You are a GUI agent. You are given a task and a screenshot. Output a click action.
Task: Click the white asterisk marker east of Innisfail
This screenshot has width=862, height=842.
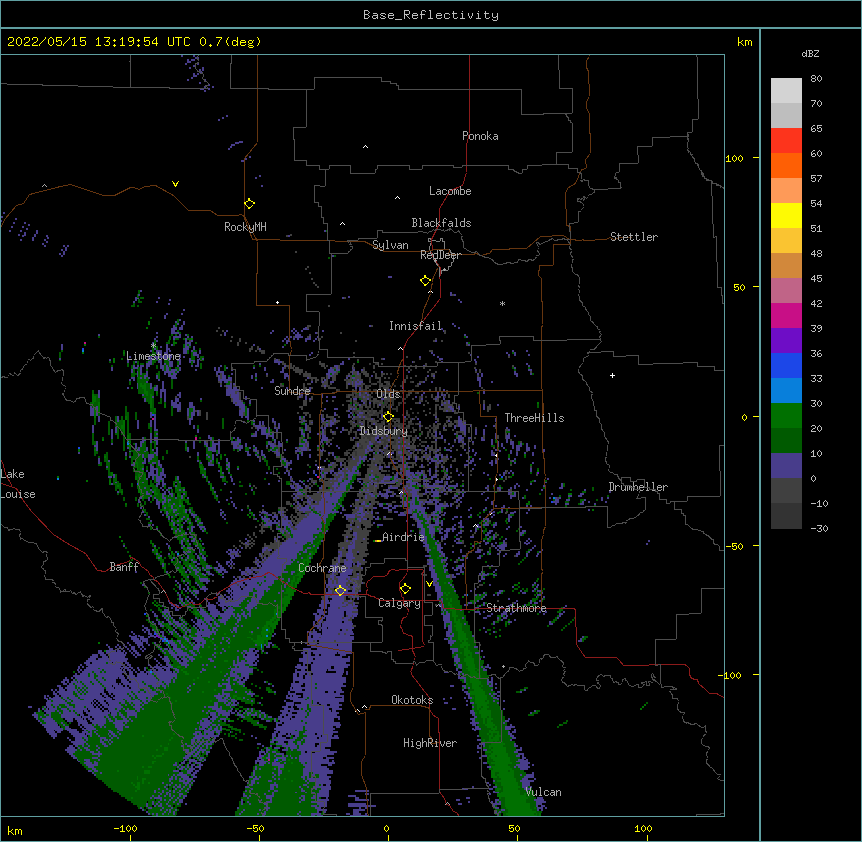(502, 303)
